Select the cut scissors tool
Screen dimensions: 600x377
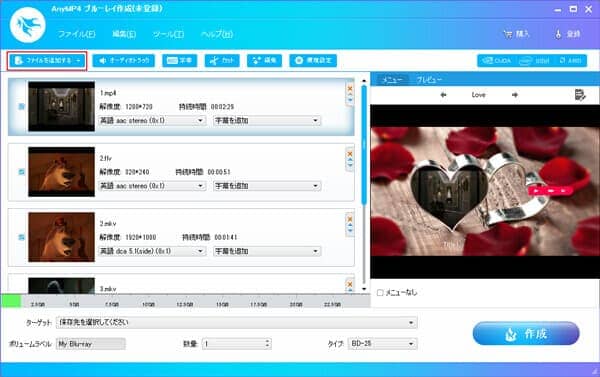point(222,60)
